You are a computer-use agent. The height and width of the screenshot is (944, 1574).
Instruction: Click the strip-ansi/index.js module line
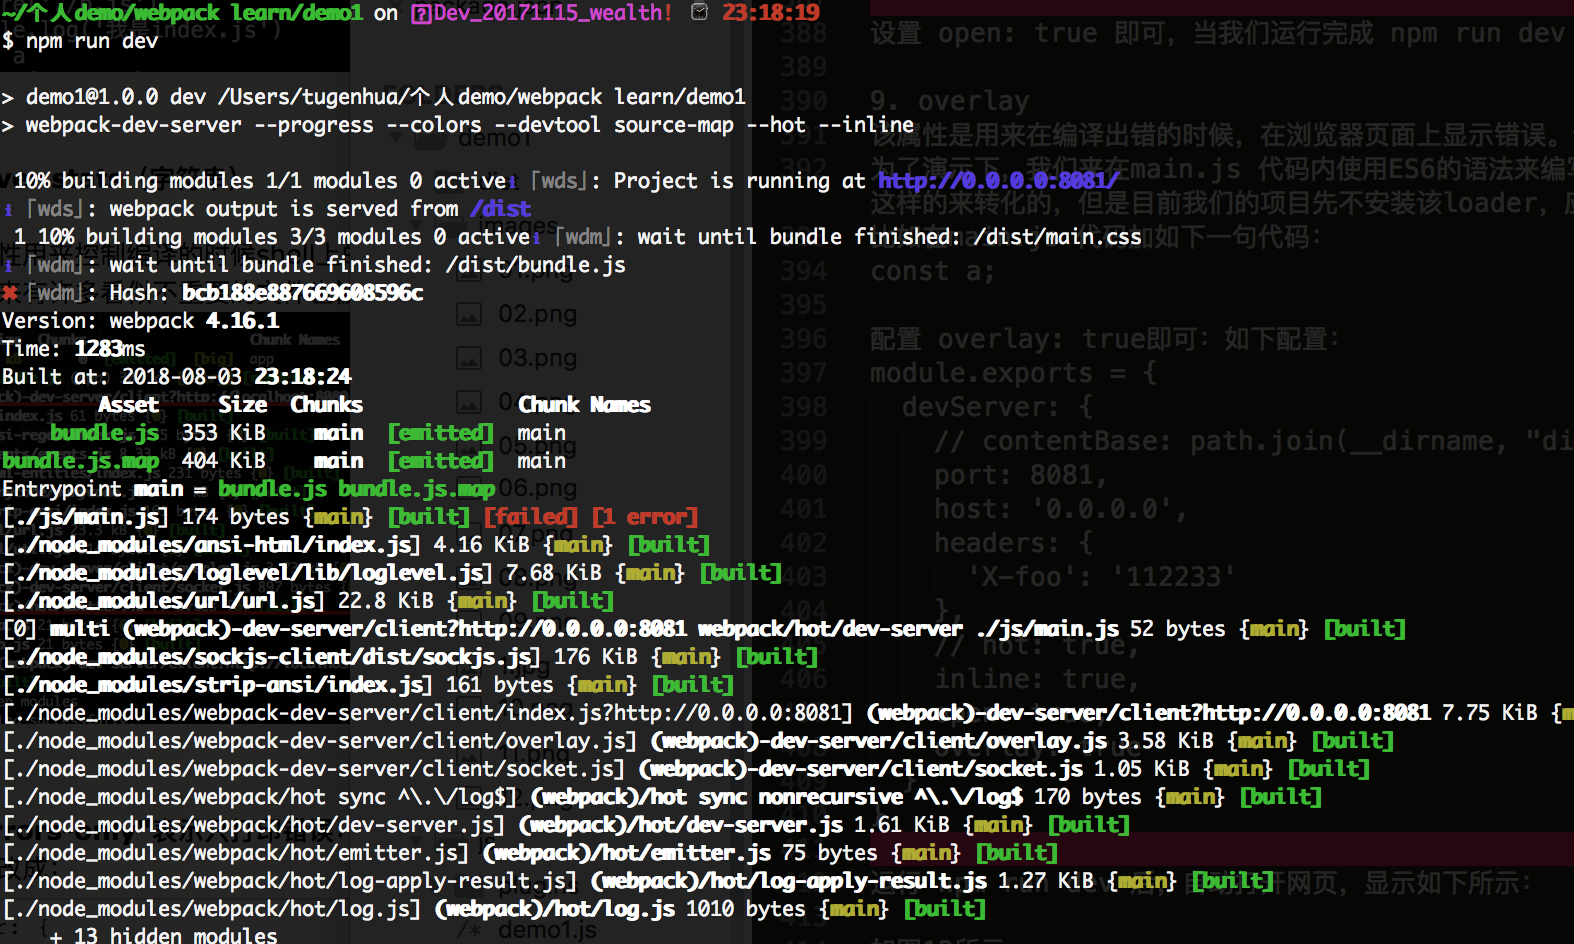[368, 685]
